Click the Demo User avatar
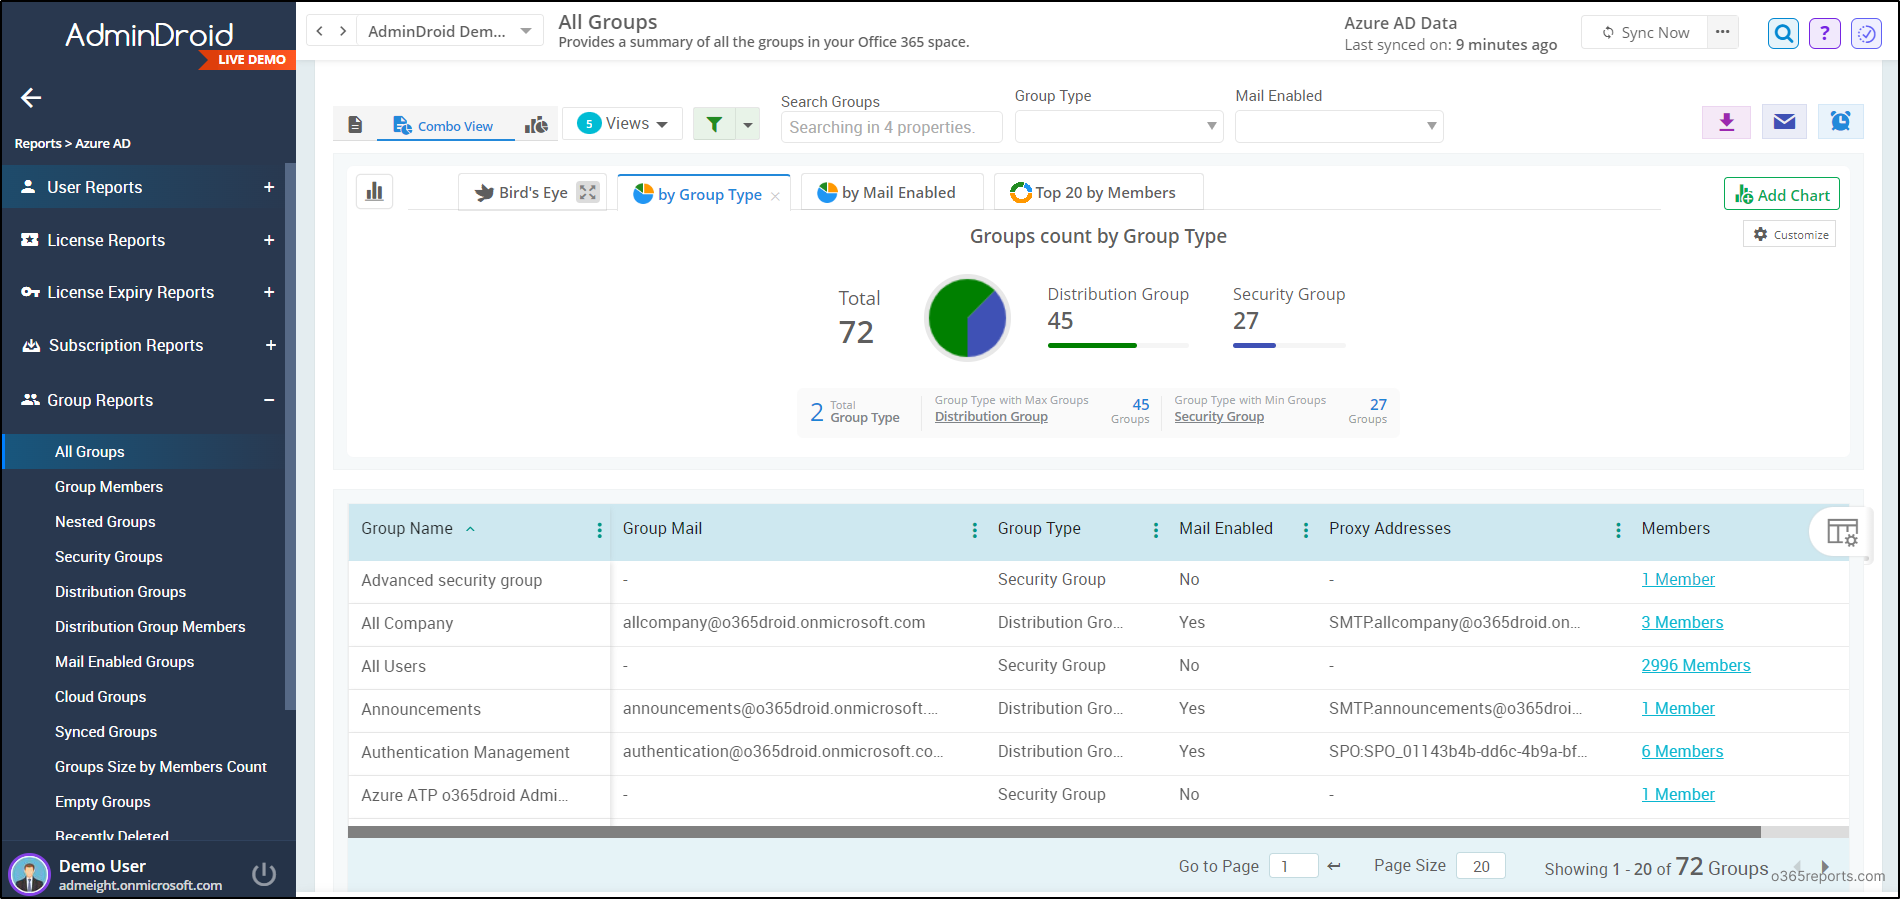 [x=29, y=874]
